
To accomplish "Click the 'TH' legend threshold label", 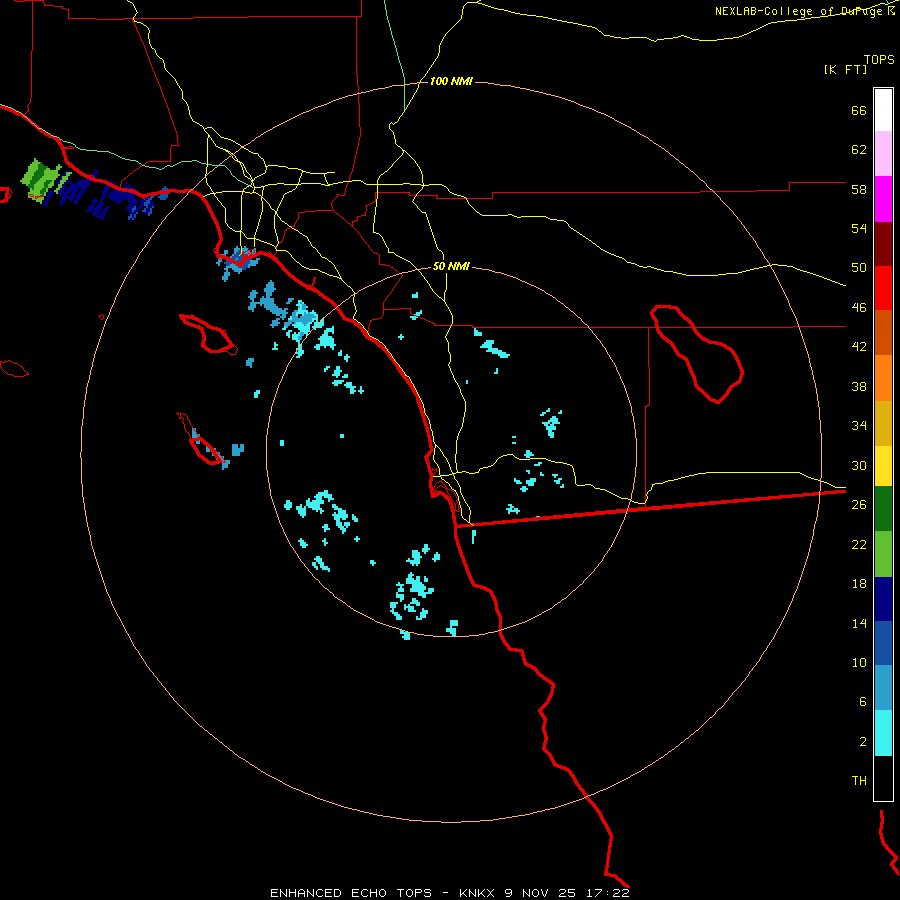I will [x=859, y=781].
